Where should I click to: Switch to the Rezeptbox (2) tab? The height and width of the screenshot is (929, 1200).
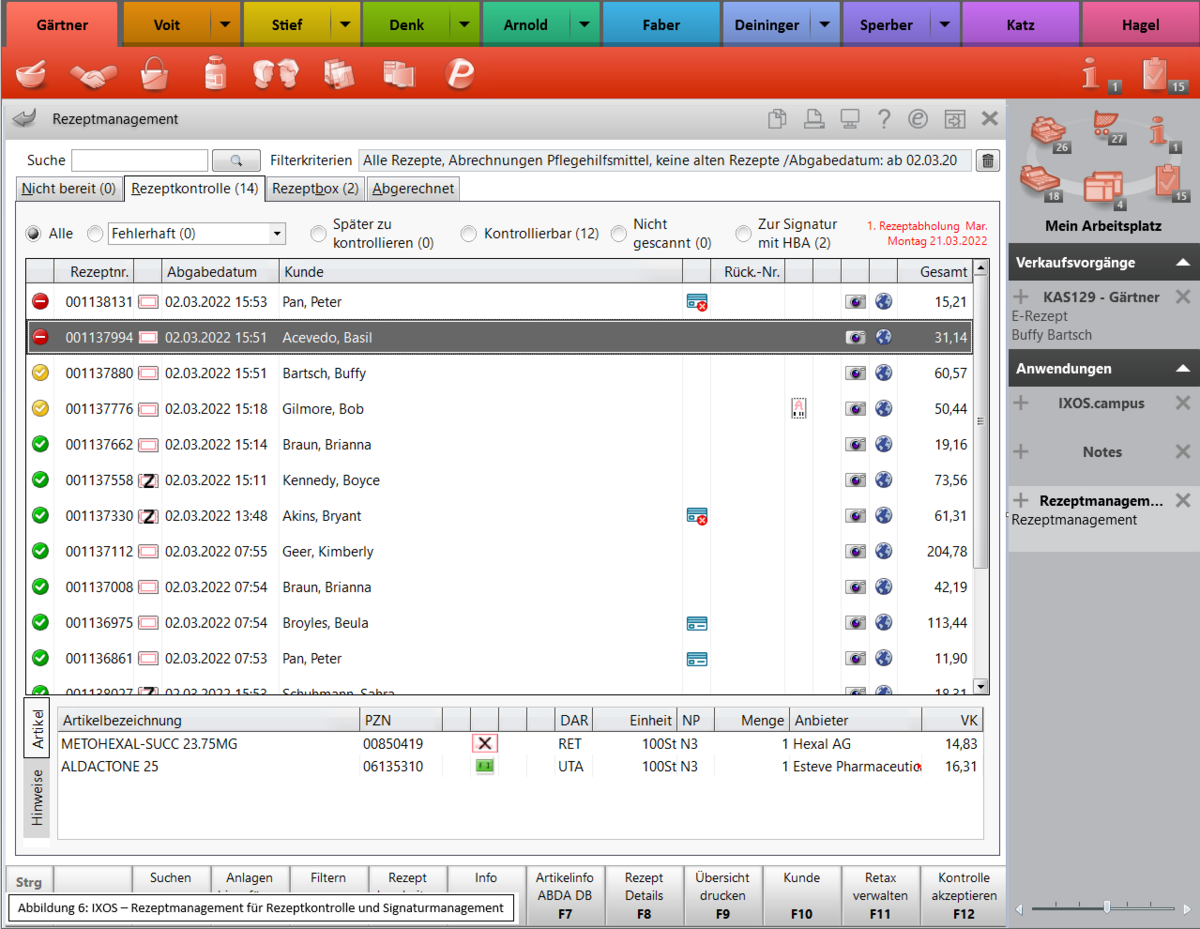pos(315,188)
